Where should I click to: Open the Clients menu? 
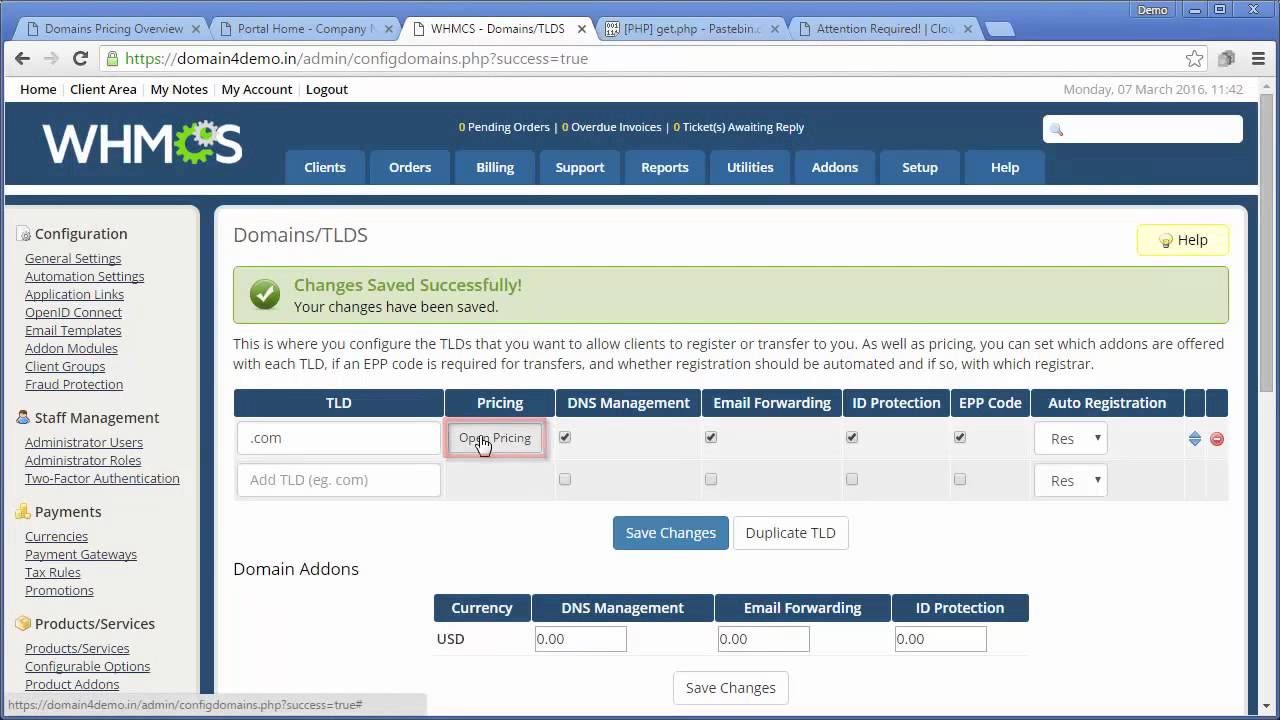tap(325, 167)
